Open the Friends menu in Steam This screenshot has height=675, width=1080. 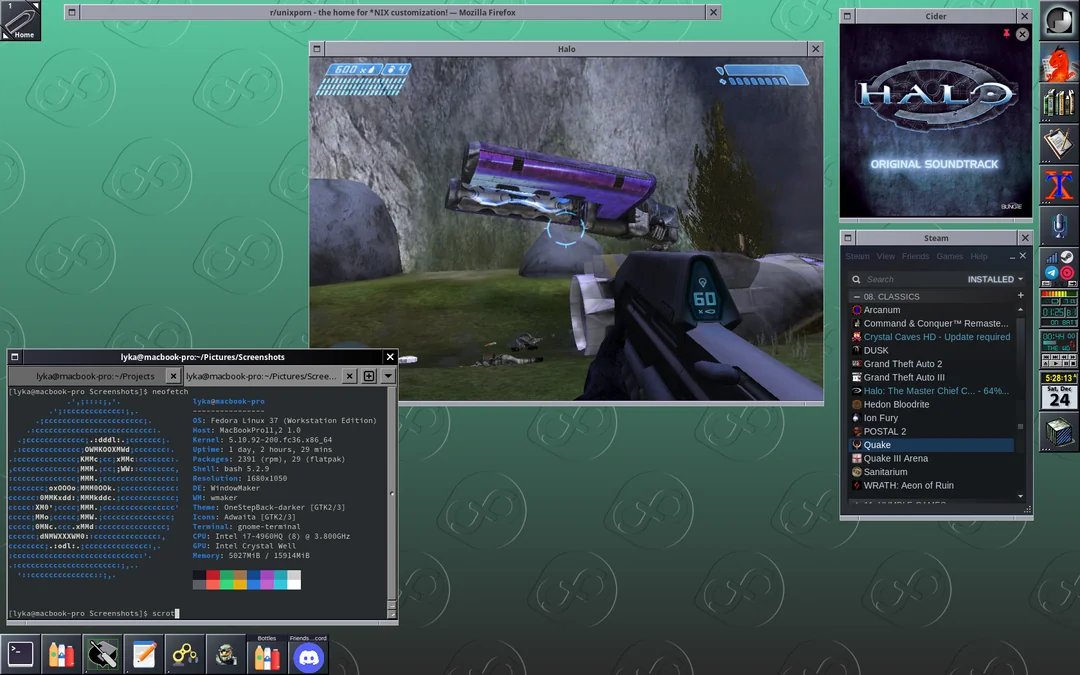pos(915,256)
